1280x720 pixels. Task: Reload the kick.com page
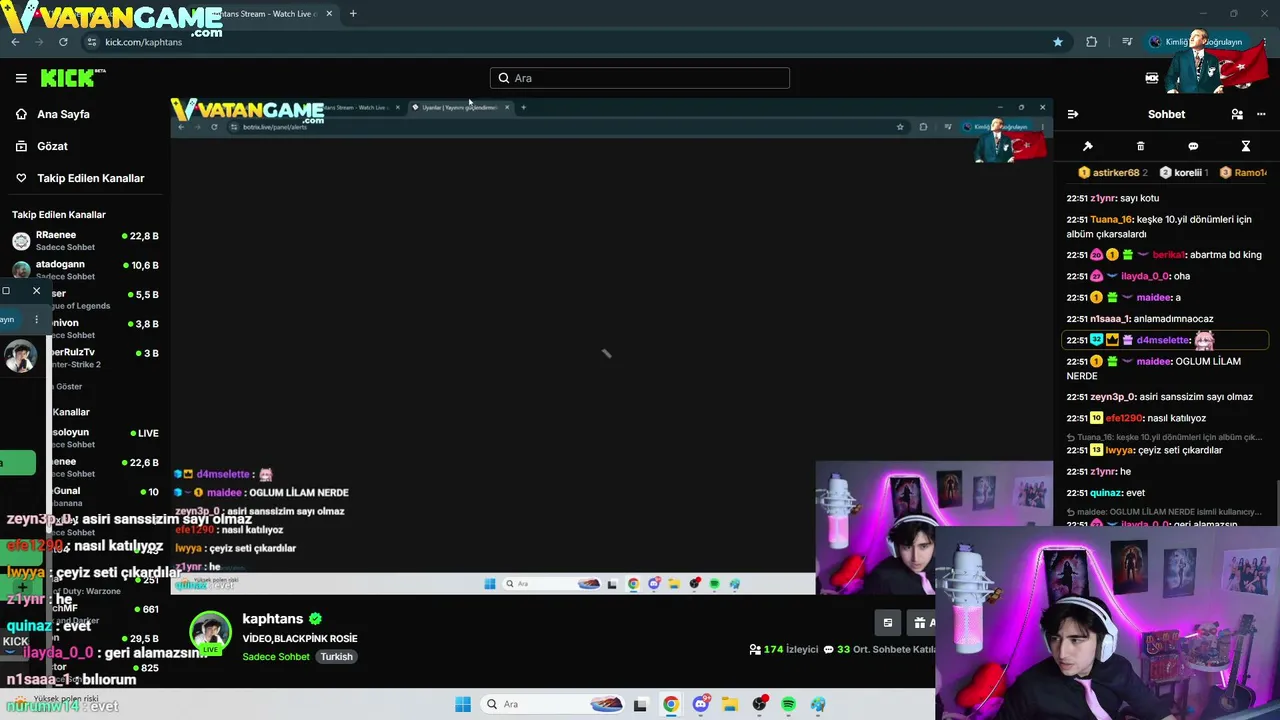tap(63, 42)
